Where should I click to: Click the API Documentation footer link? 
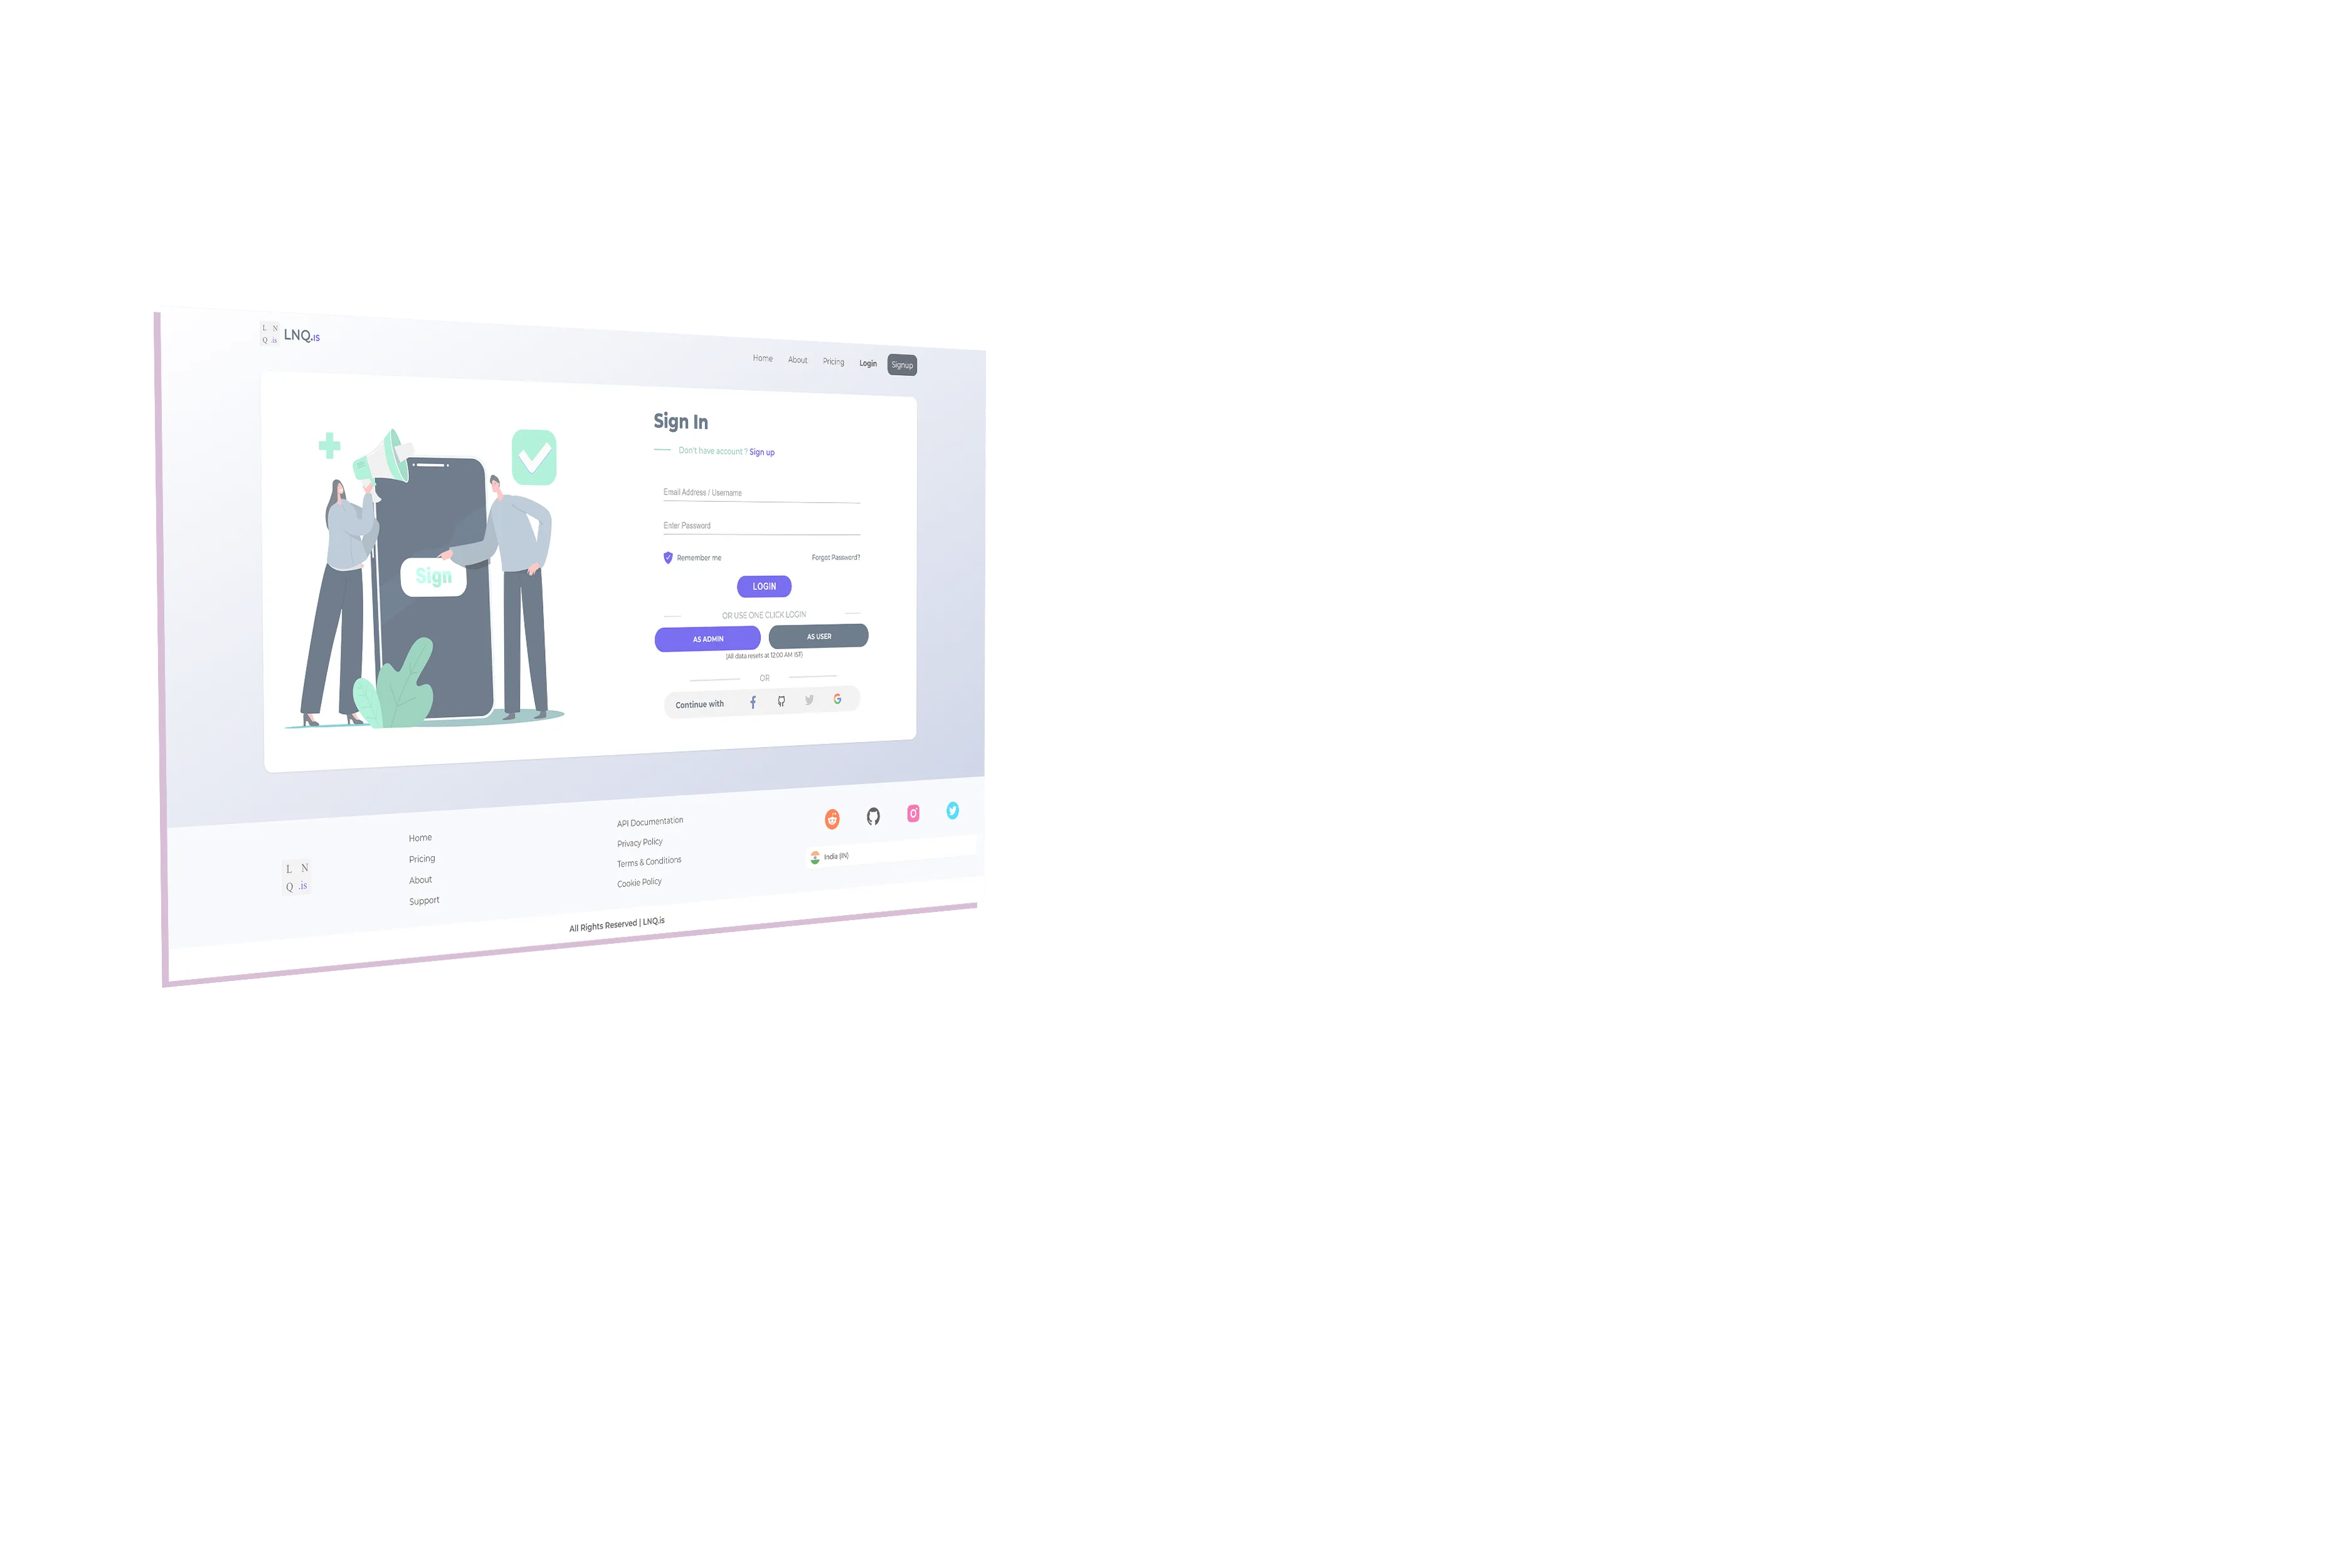click(x=649, y=821)
